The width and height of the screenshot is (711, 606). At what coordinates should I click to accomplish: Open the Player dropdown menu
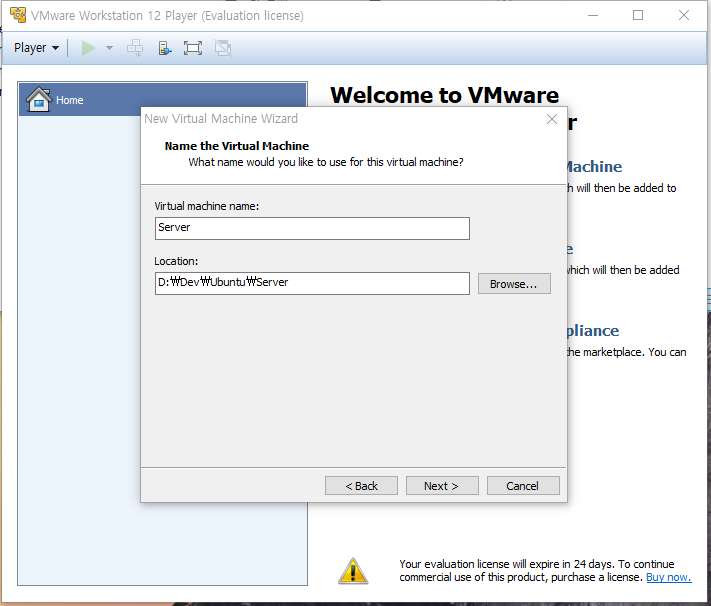(36, 48)
